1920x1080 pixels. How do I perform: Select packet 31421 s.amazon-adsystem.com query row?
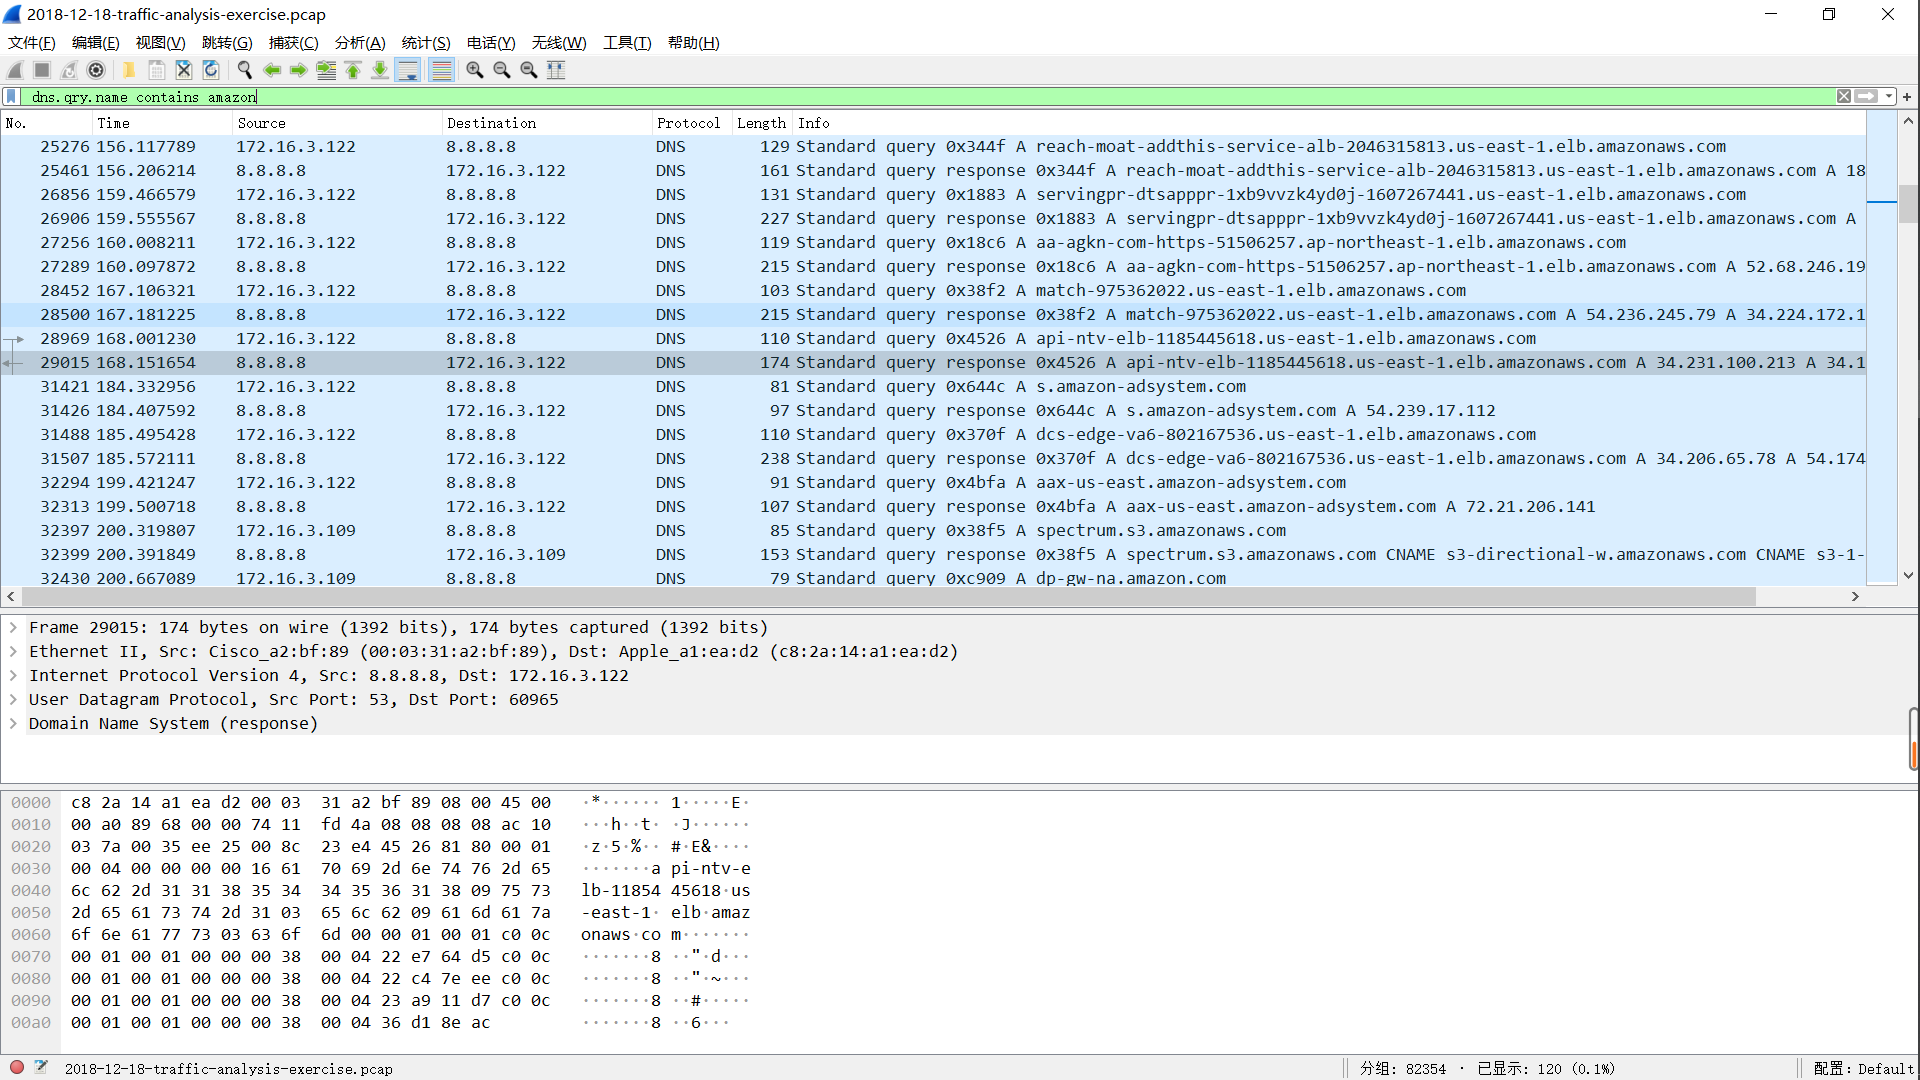tap(933, 387)
